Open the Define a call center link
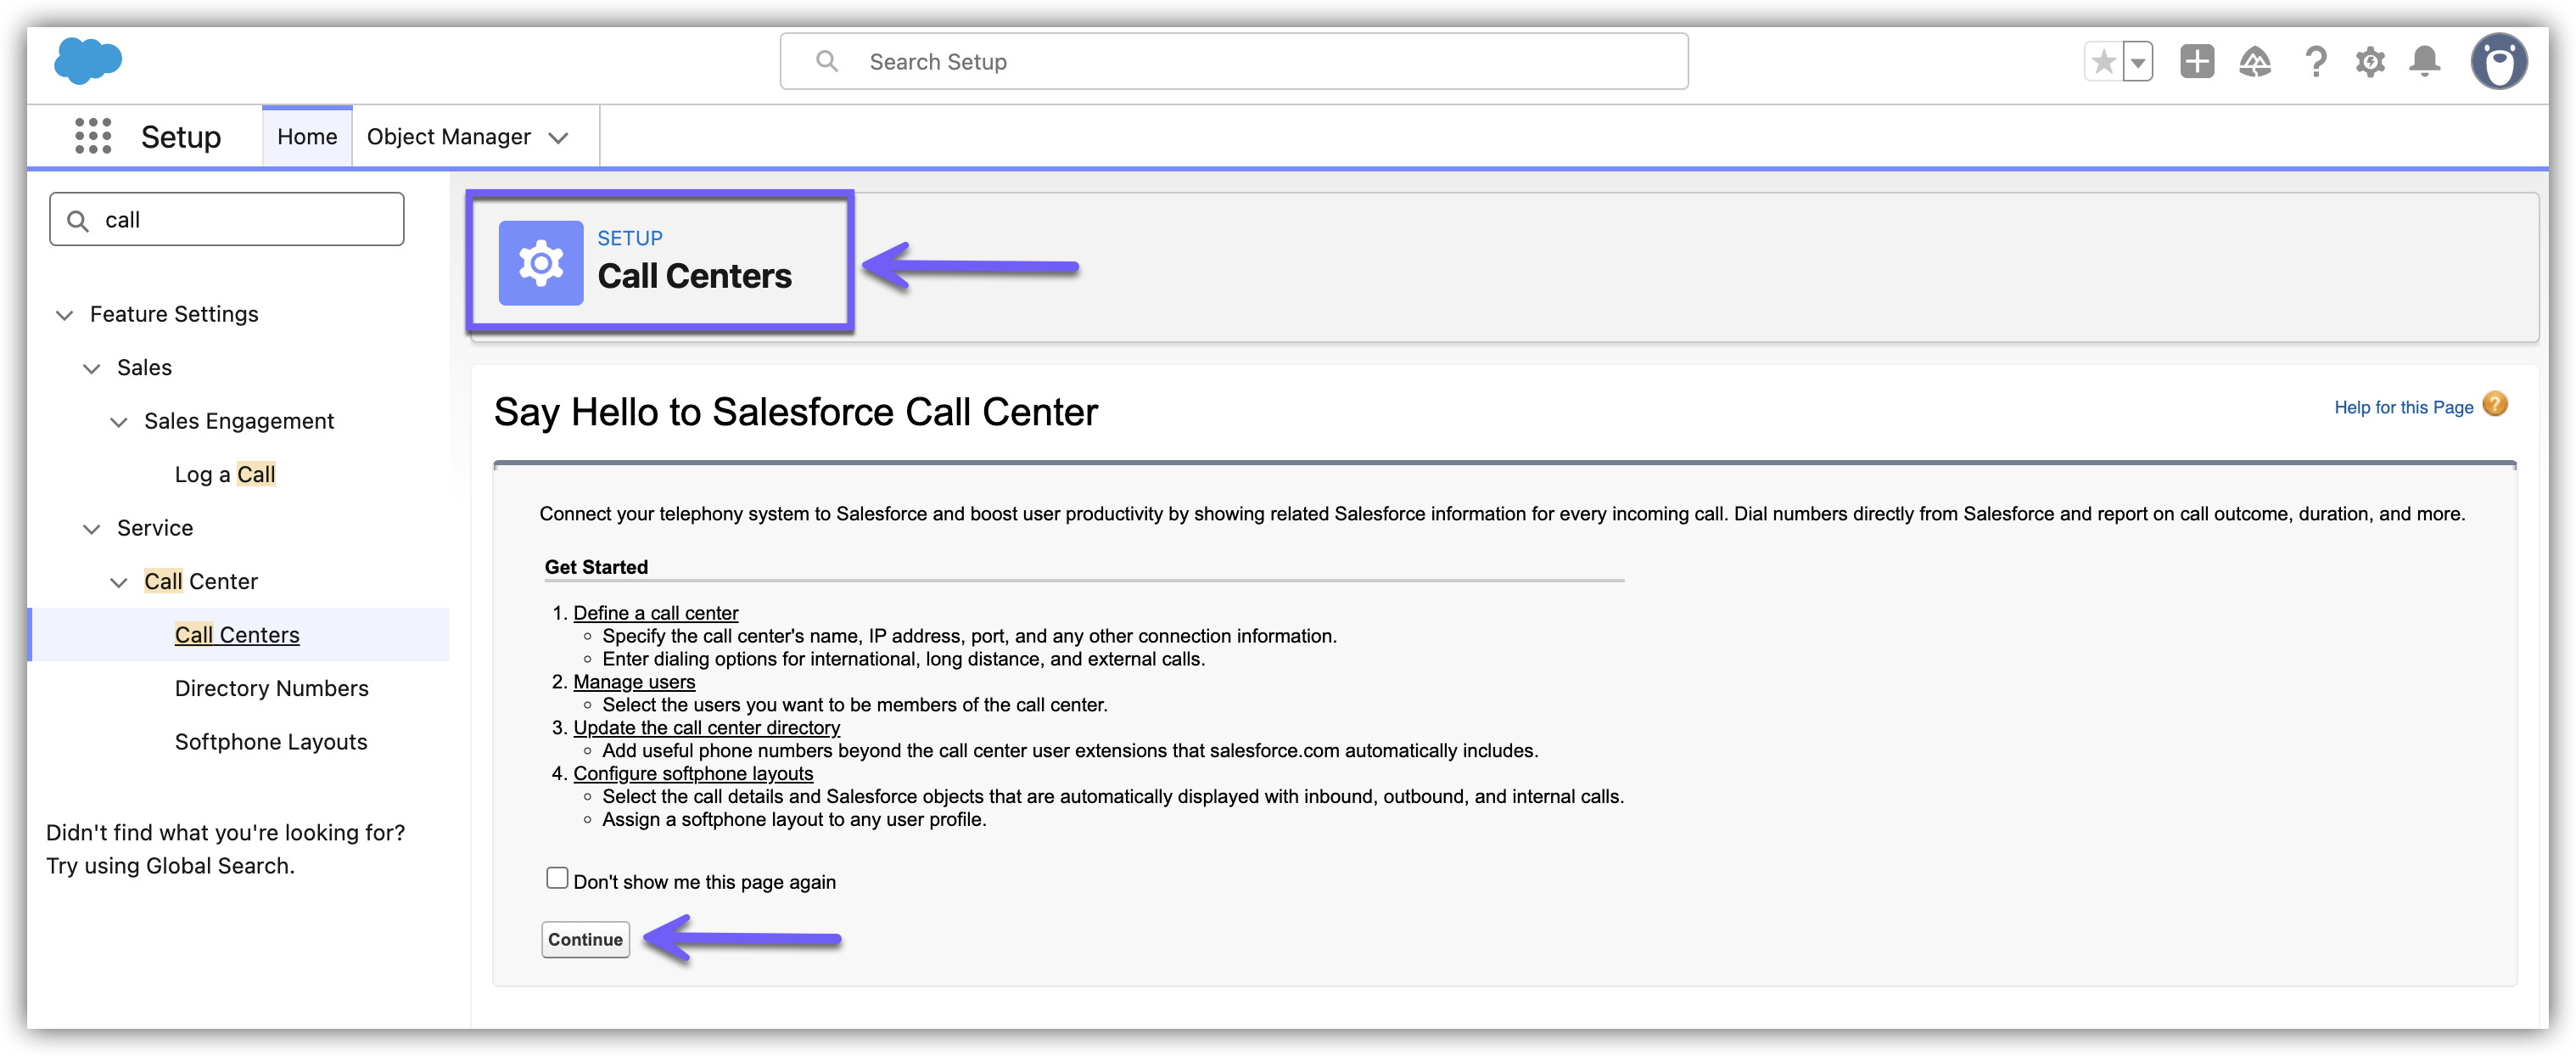The width and height of the screenshot is (2576, 1056). coord(655,613)
